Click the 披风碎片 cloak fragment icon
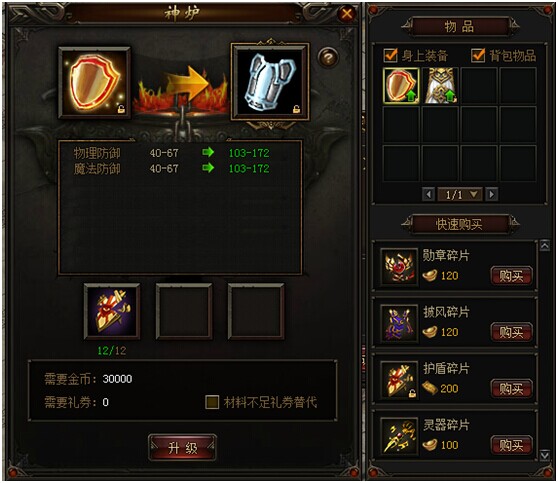 coord(399,323)
